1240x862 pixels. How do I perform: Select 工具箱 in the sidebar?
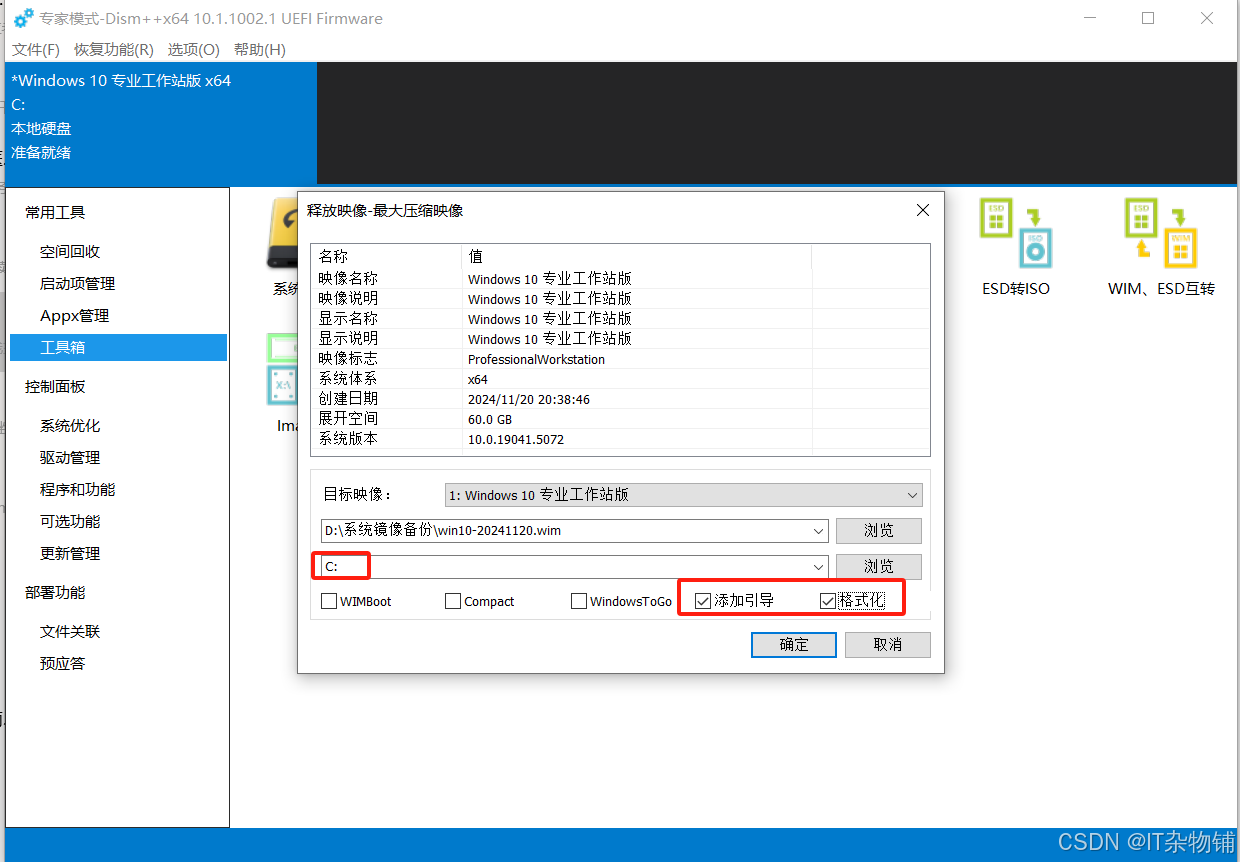coord(118,348)
